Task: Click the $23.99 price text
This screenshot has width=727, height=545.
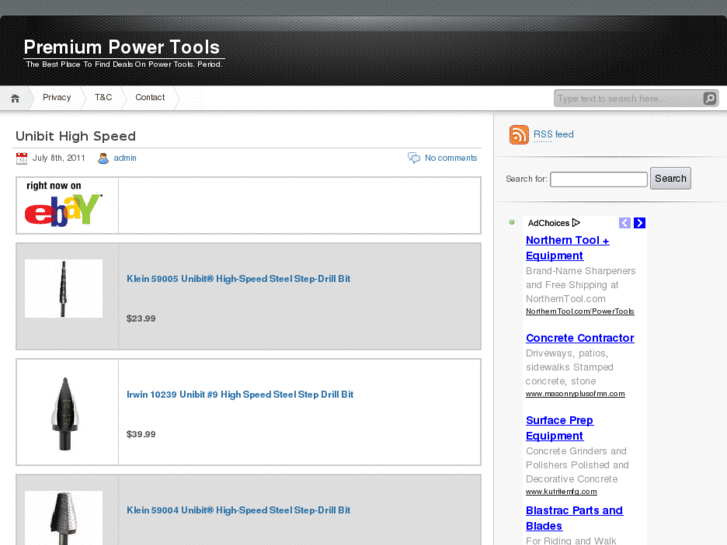Action: [x=141, y=319]
